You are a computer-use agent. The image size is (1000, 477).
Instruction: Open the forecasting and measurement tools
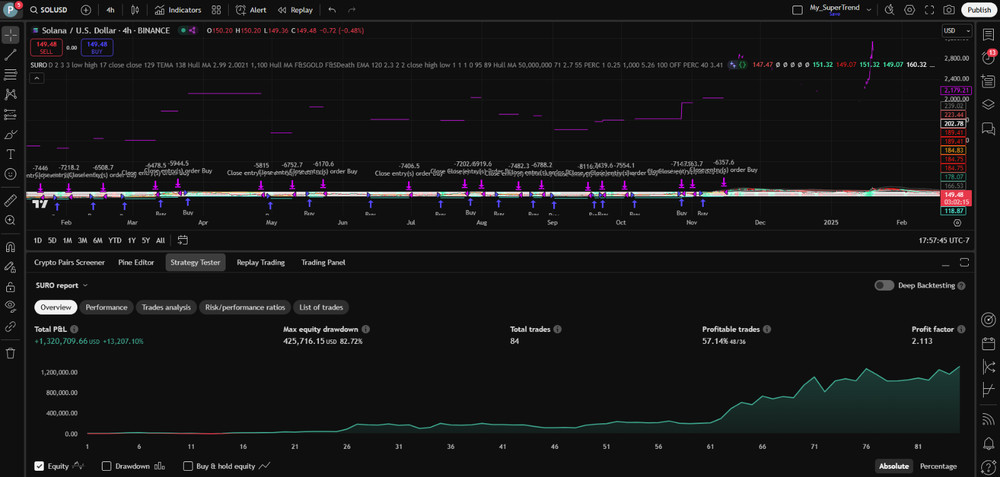click(x=10, y=114)
